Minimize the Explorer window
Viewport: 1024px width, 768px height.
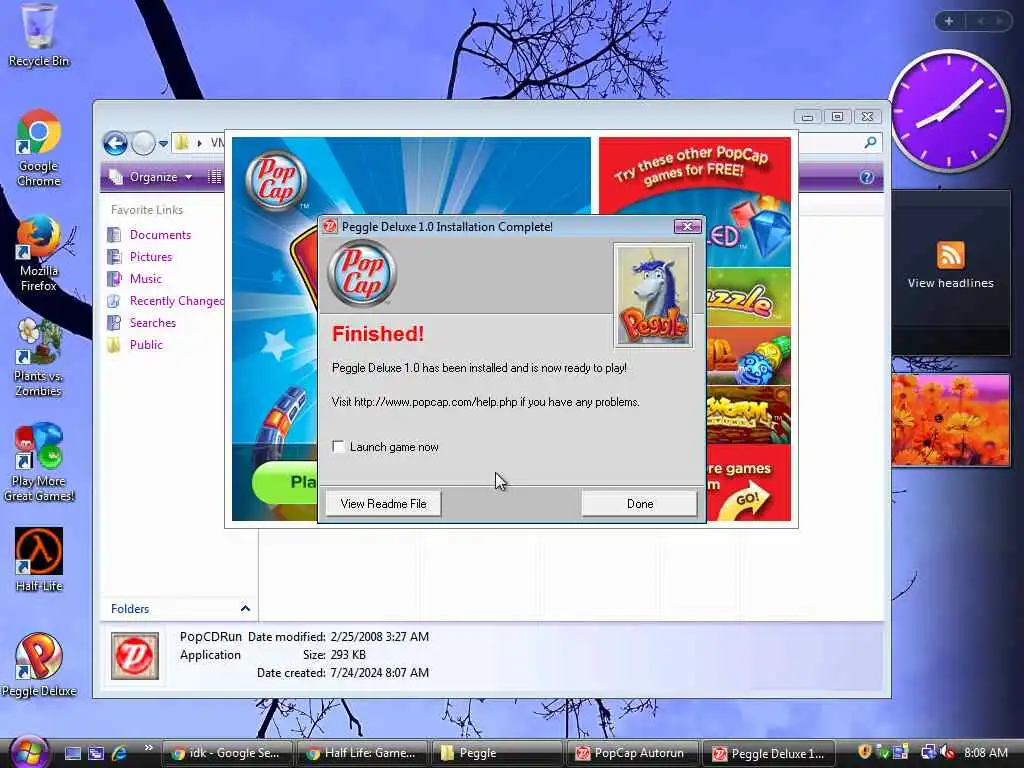coord(808,116)
